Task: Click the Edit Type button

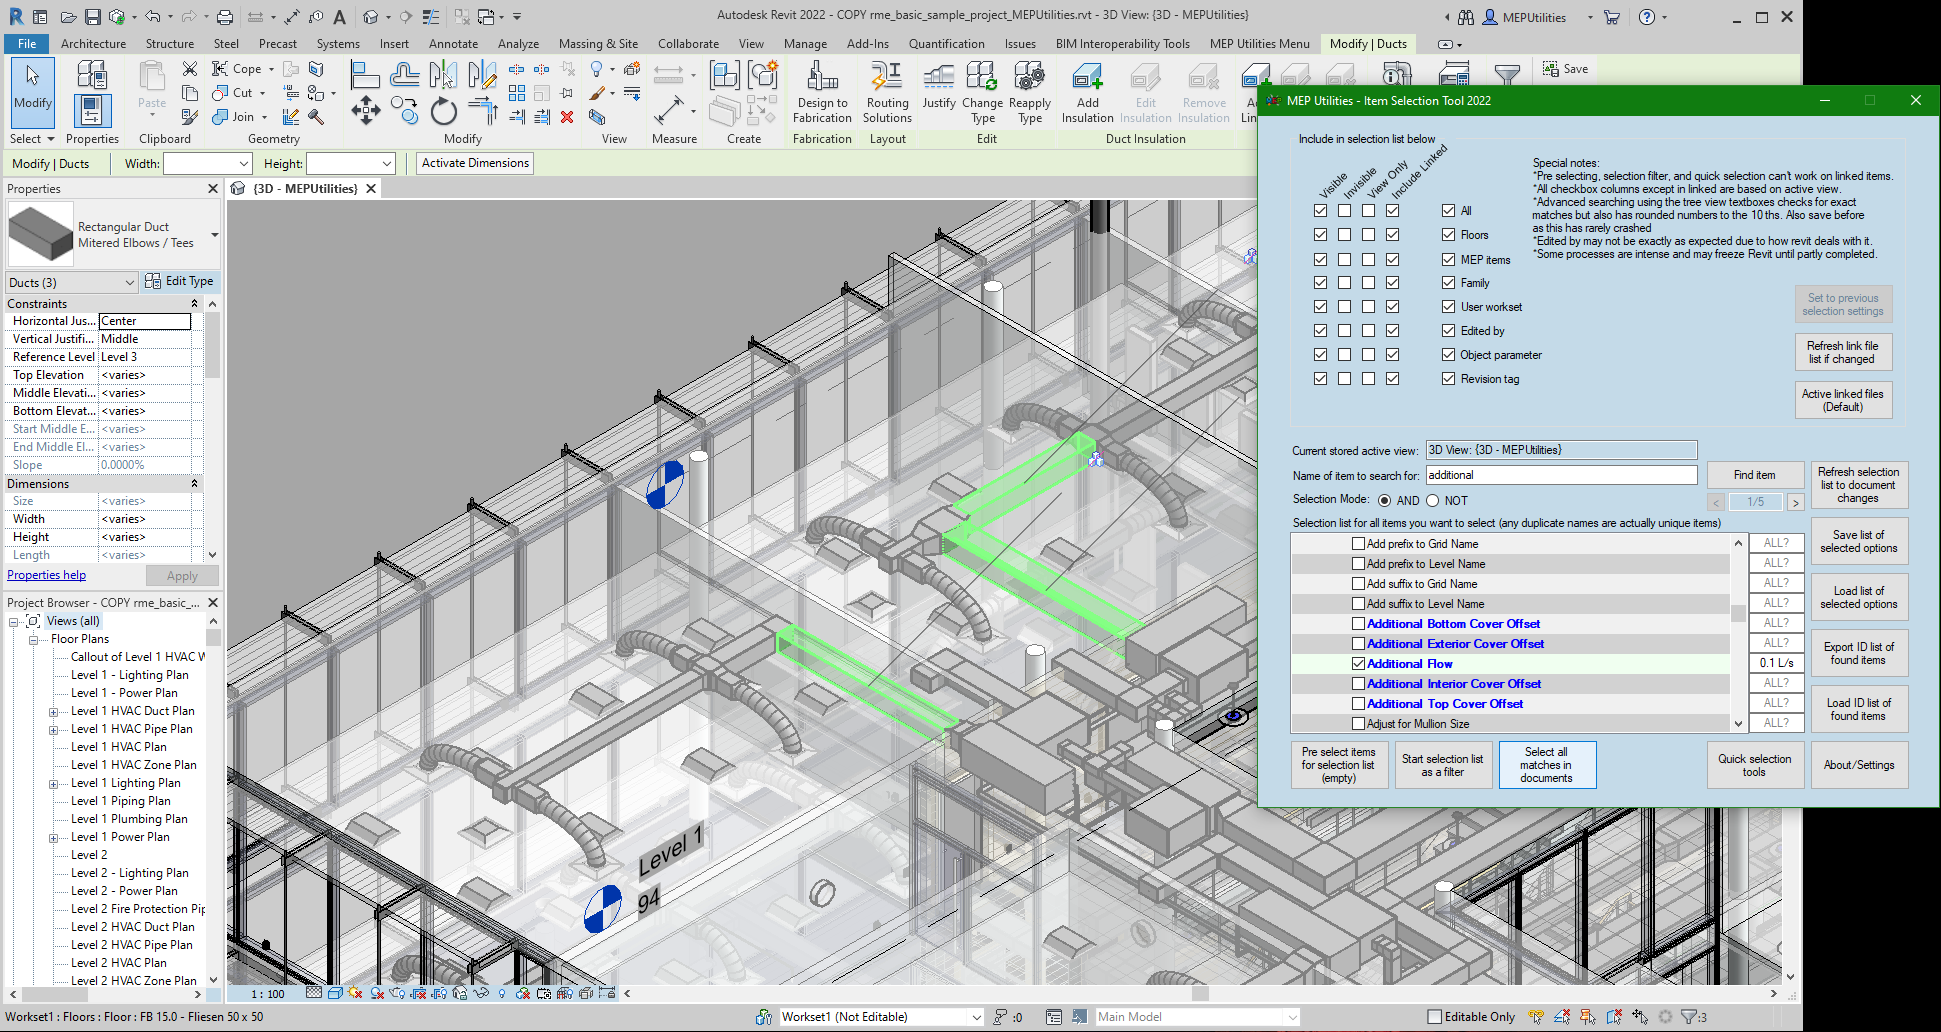Action: click(179, 282)
